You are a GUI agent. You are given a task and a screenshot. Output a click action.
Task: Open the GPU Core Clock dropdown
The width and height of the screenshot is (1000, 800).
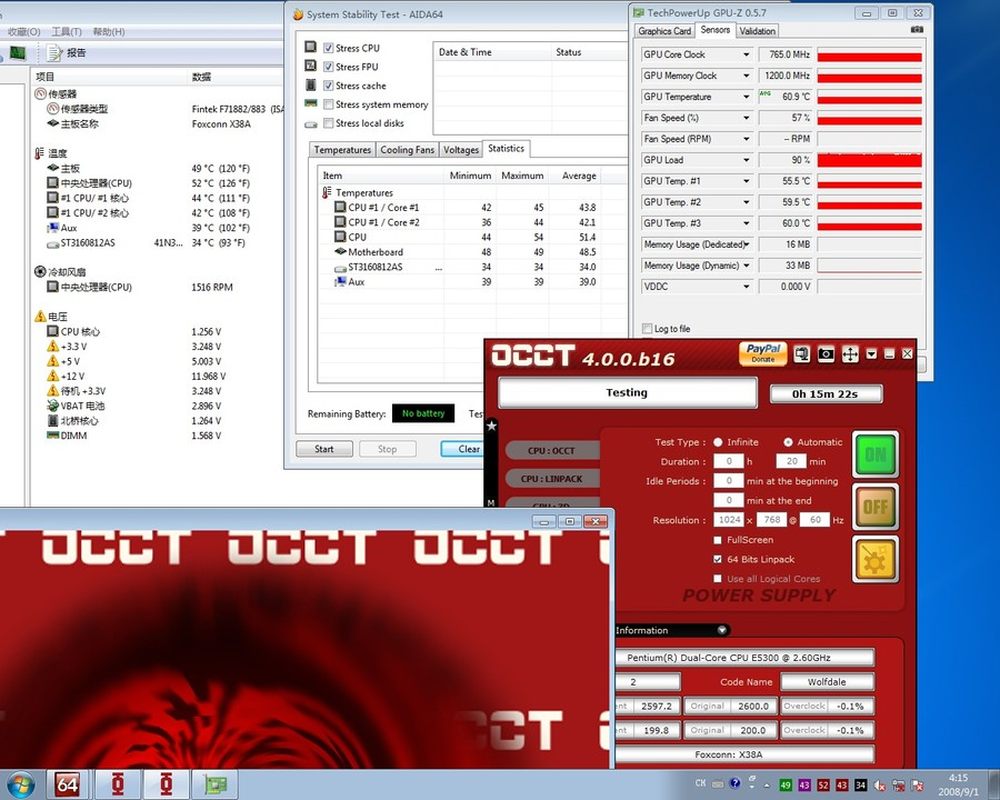[746, 55]
